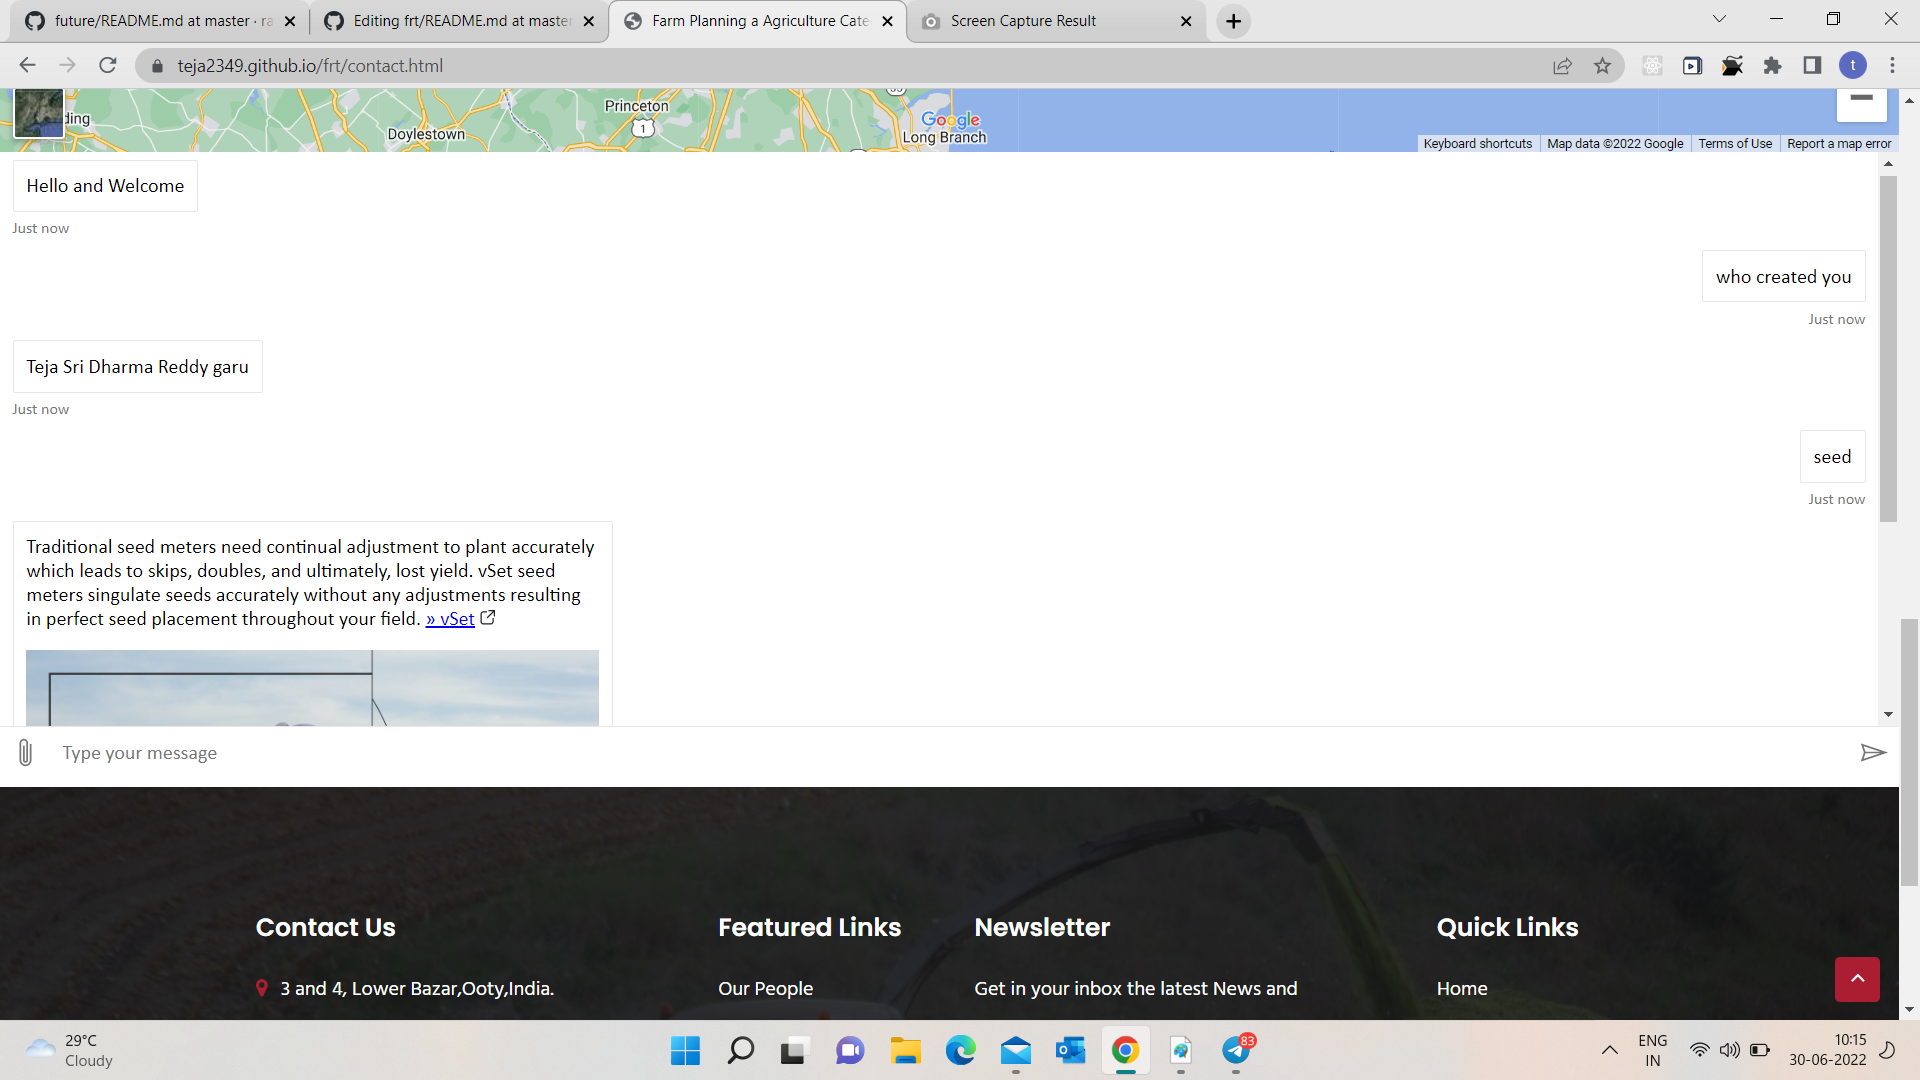Image resolution: width=1920 pixels, height=1080 pixels.
Task: Open map Terms of Use link
Action: tap(1735, 144)
